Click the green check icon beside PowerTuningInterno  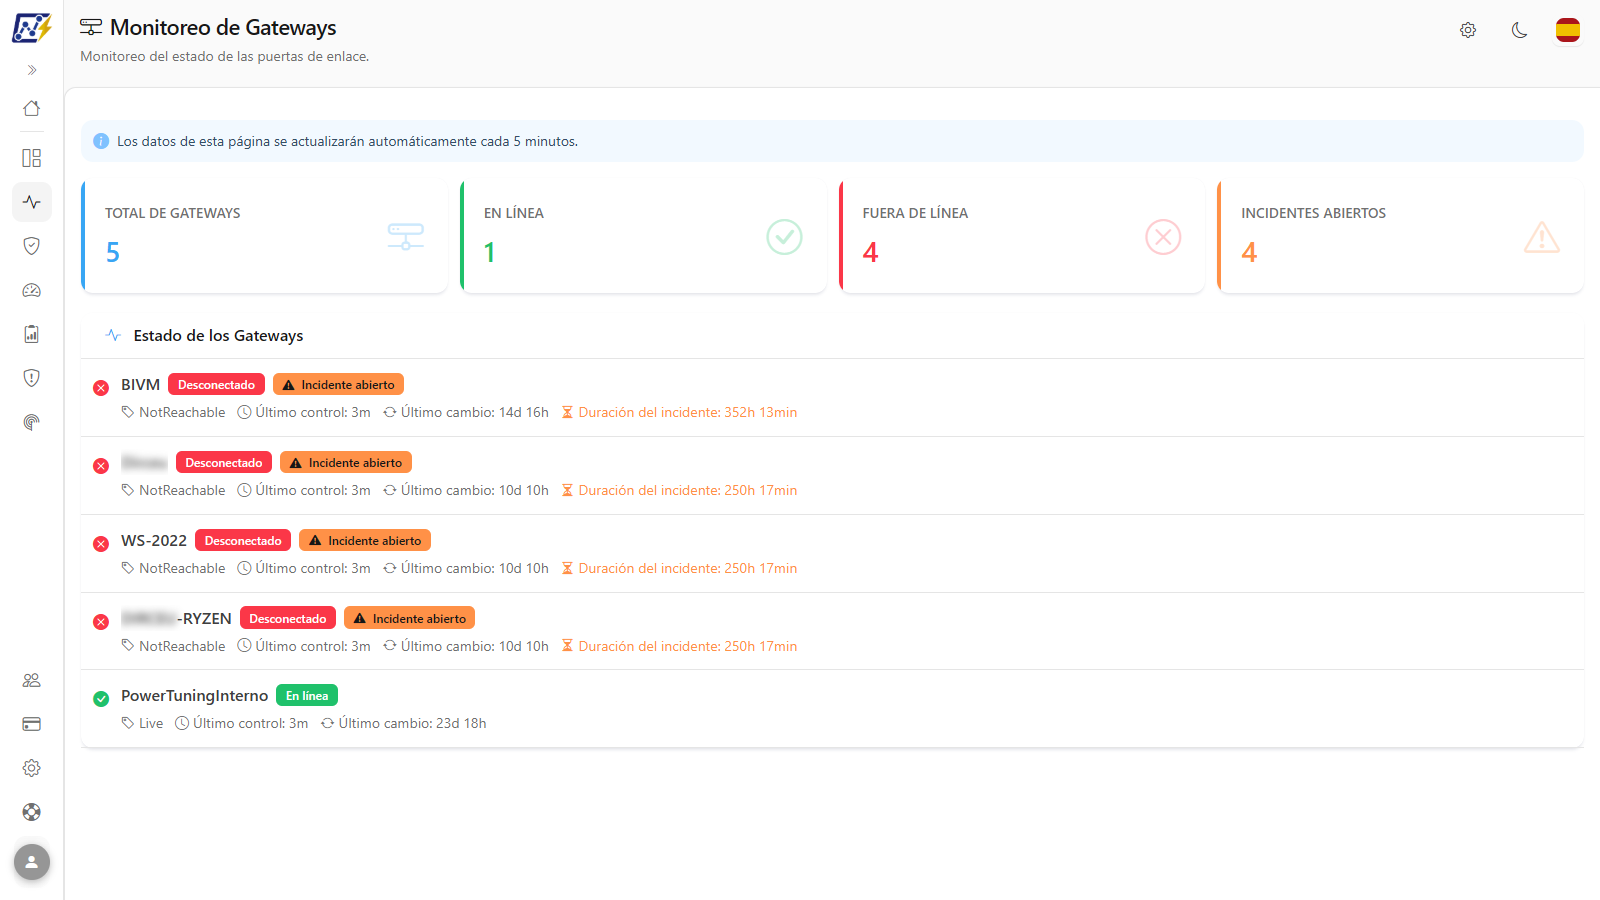101,699
